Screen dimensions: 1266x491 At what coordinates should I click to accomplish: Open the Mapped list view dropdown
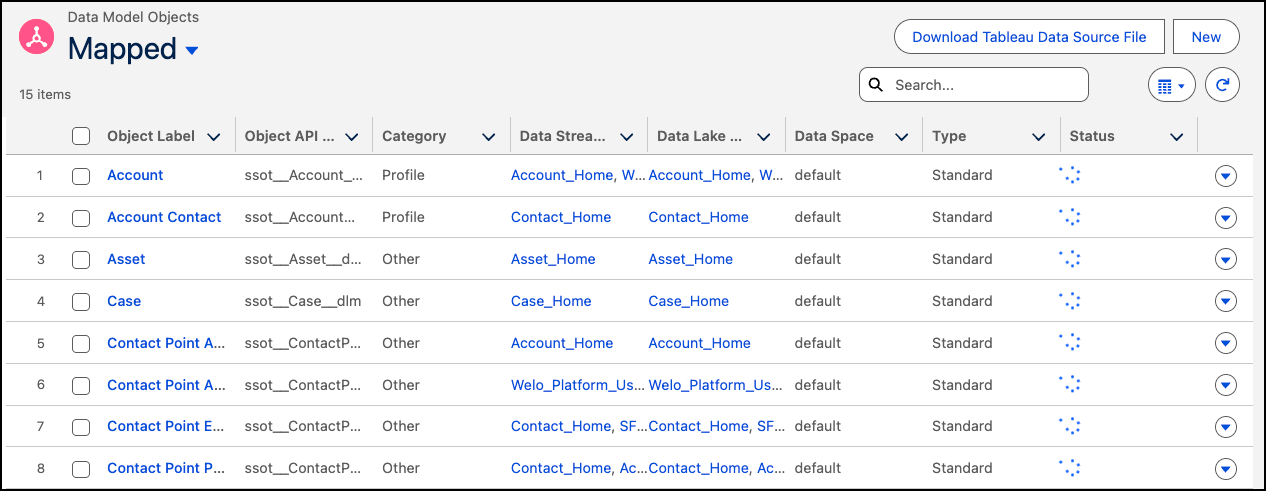pos(192,50)
